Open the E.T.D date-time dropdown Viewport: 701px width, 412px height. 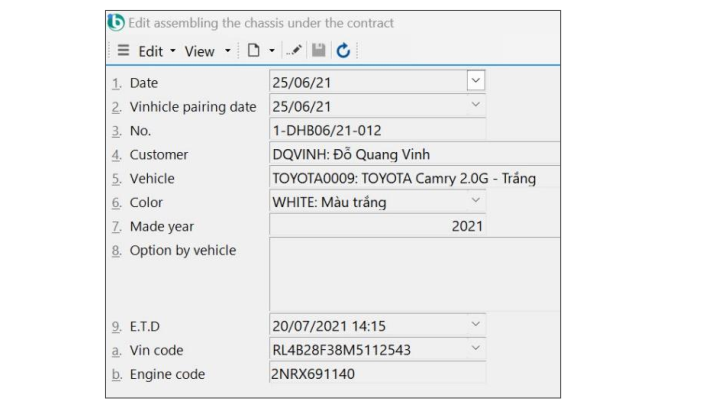pos(476,326)
